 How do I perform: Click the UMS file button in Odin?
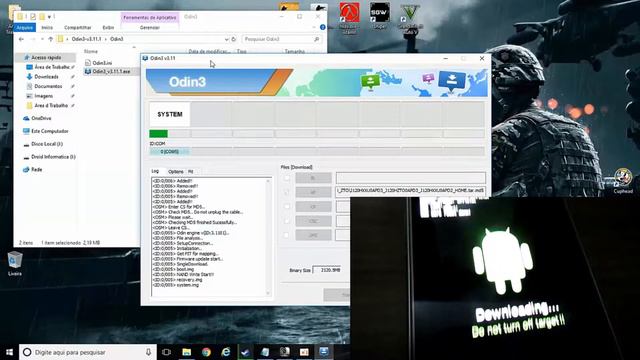coord(313,235)
